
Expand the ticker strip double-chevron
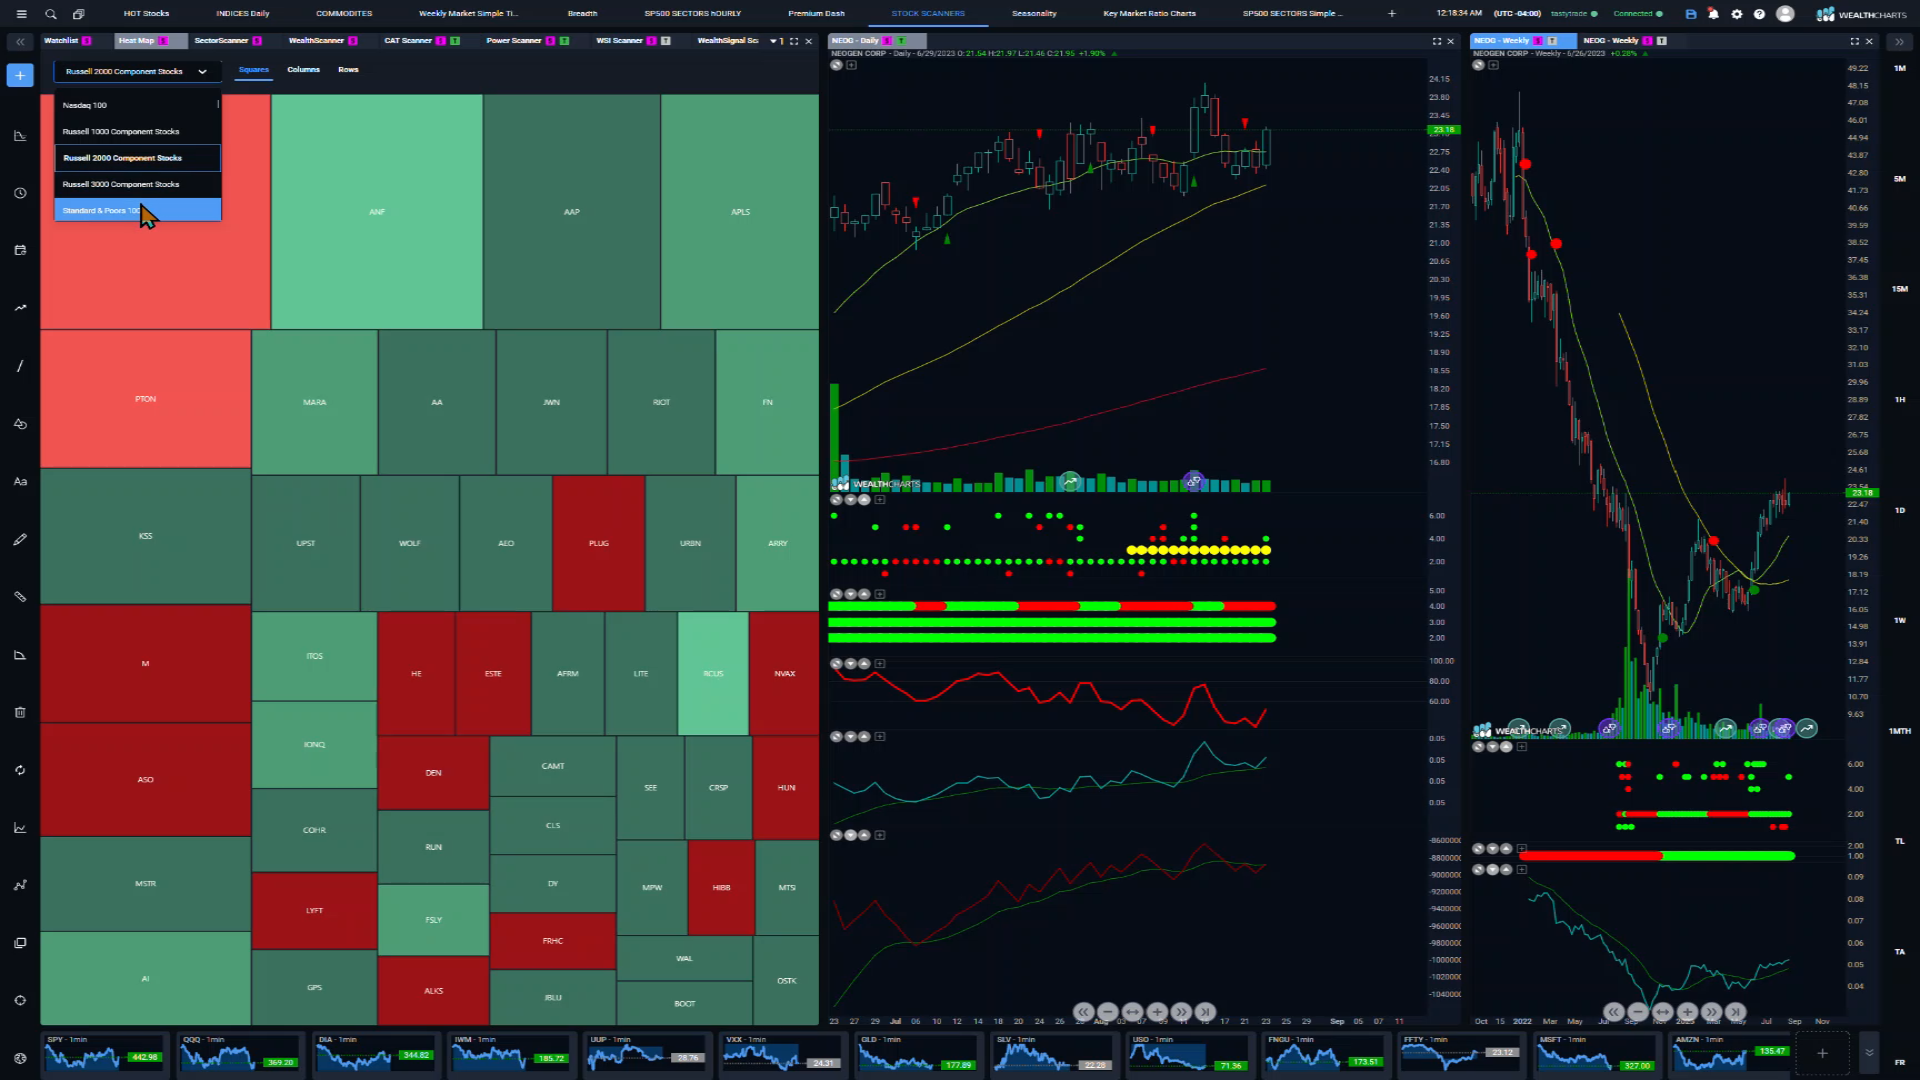1869,1053
